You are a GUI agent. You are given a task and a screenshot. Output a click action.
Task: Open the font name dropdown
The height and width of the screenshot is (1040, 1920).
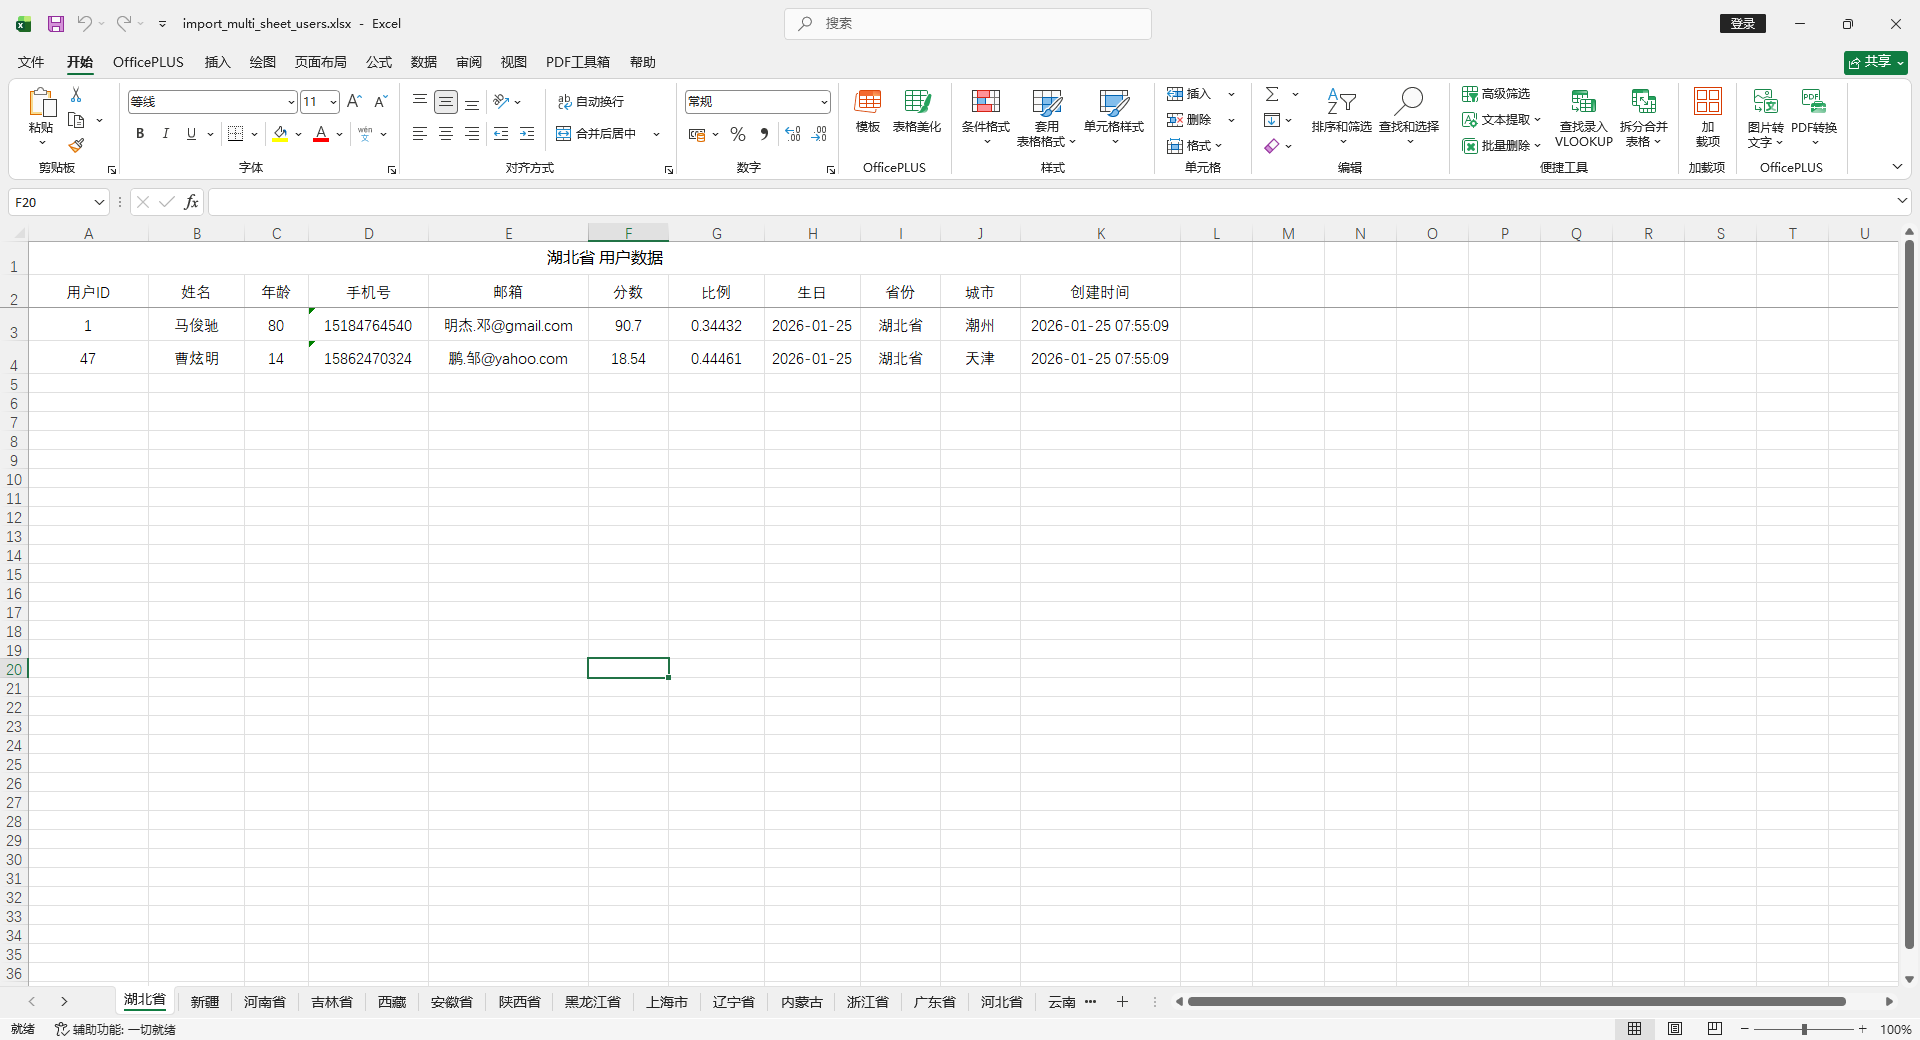coord(291,102)
